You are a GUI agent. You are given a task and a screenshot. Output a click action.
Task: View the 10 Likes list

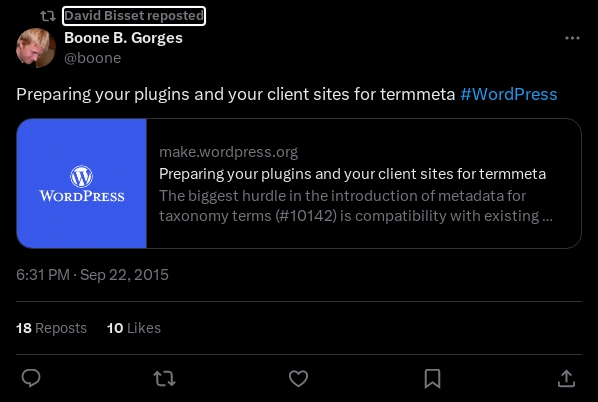coord(134,328)
